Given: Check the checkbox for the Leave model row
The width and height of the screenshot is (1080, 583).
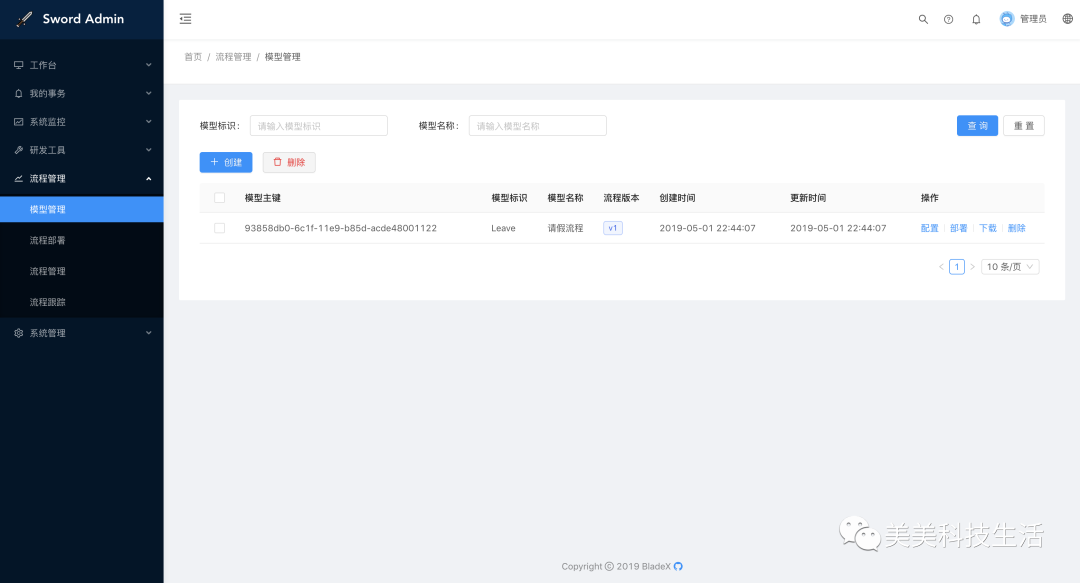Looking at the screenshot, I should tap(221, 228).
